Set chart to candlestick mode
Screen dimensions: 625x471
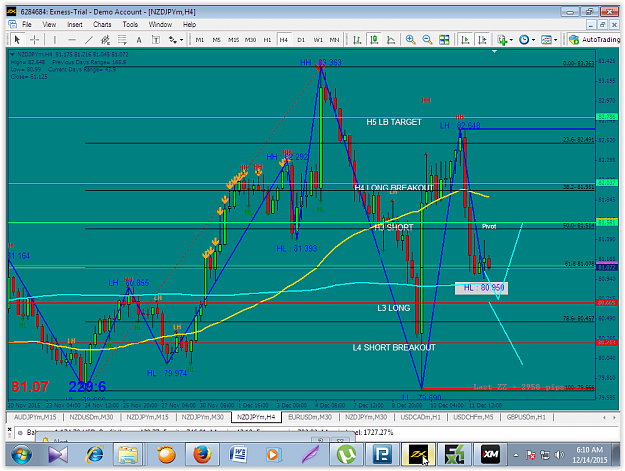(374, 39)
